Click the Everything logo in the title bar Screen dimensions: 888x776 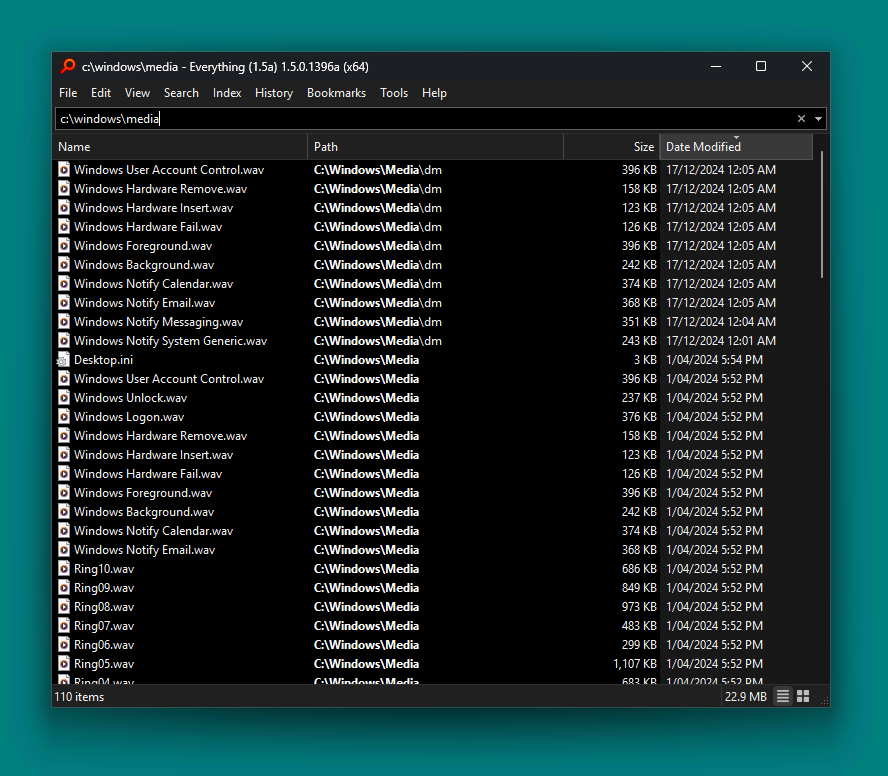67,66
